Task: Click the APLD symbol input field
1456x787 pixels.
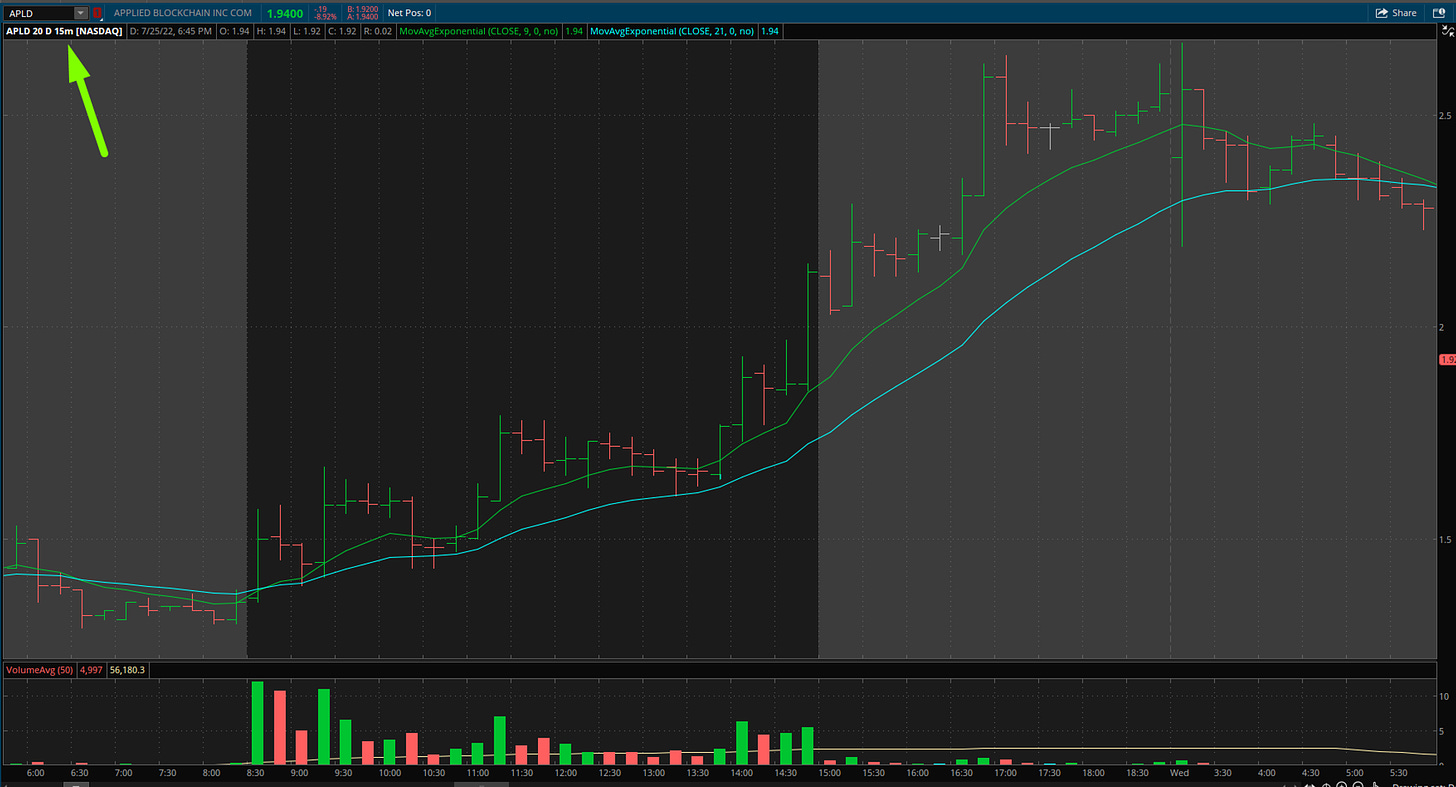Action: pyautogui.click(x=38, y=13)
